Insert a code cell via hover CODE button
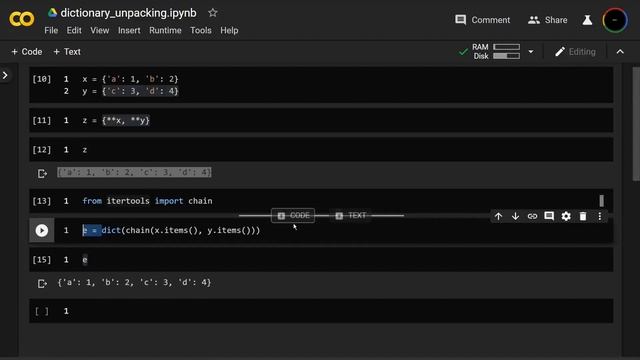Screen dimensions: 640x360 pyautogui.click(x=293, y=216)
